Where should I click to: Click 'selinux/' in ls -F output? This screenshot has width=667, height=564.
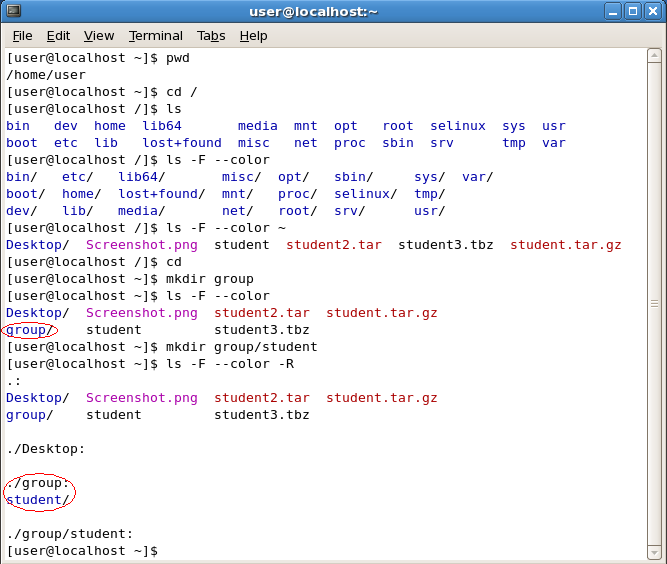click(x=365, y=194)
